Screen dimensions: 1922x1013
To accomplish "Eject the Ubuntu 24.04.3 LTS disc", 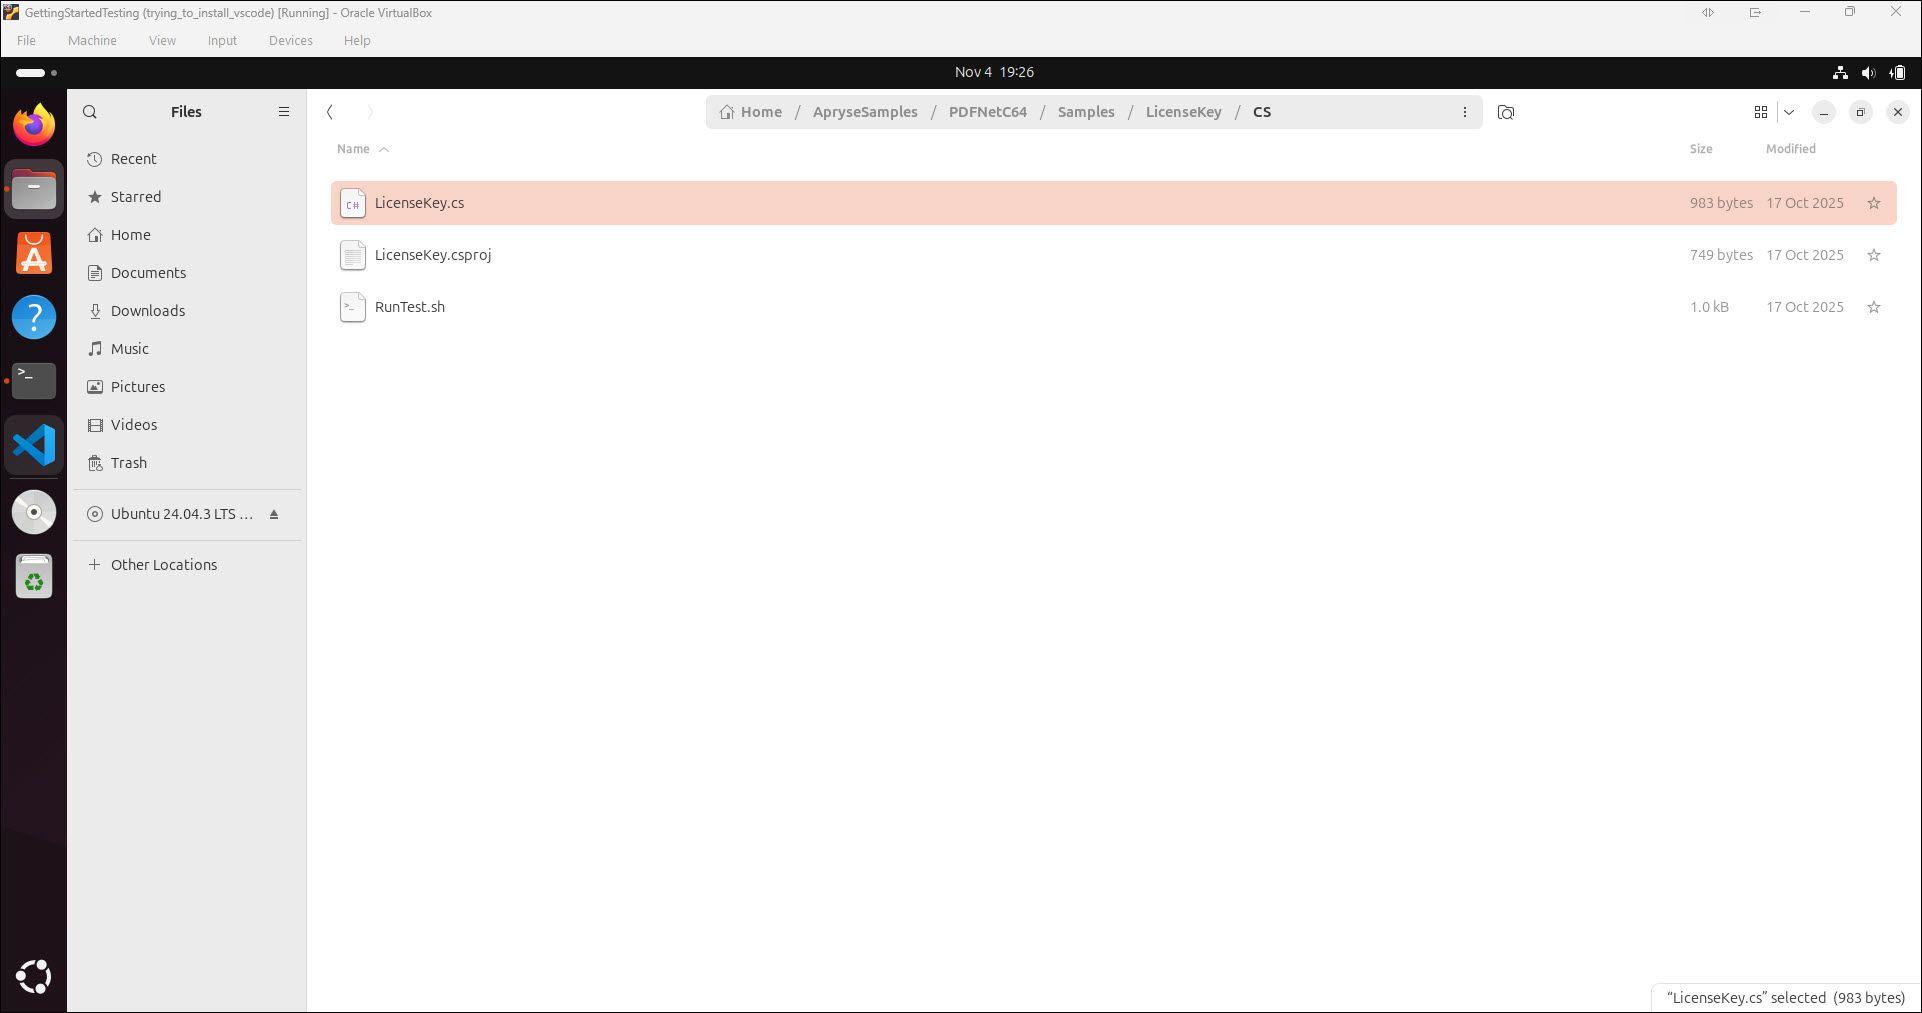I will click(x=274, y=514).
